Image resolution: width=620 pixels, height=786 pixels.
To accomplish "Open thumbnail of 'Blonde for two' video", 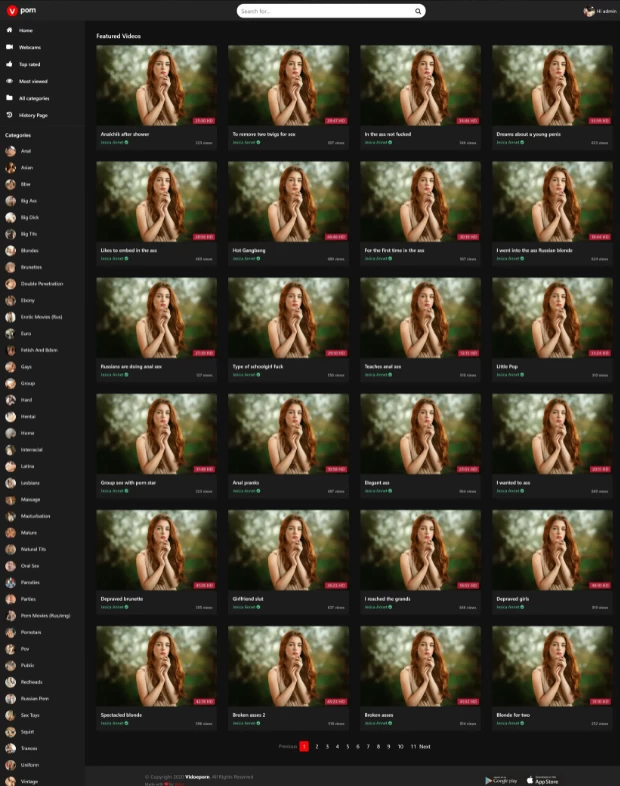I will click(x=552, y=666).
